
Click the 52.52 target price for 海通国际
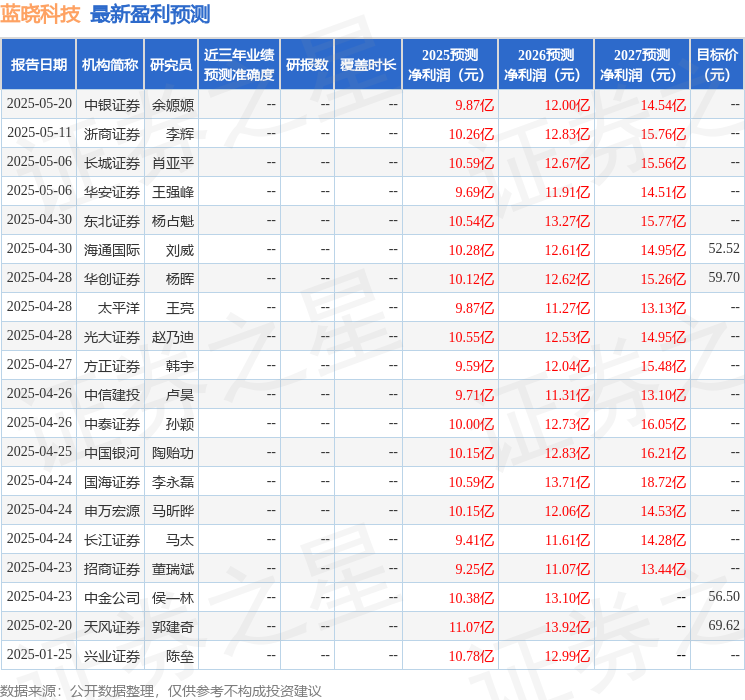723,248
